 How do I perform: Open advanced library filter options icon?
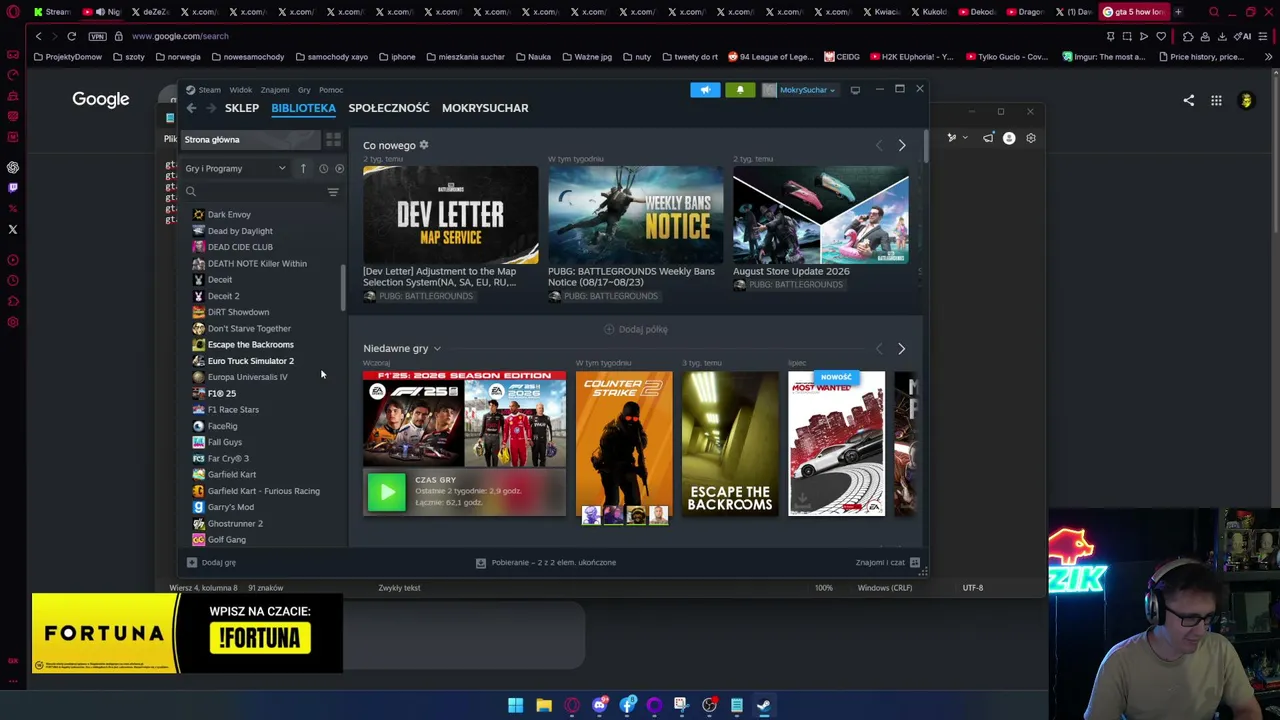click(333, 192)
